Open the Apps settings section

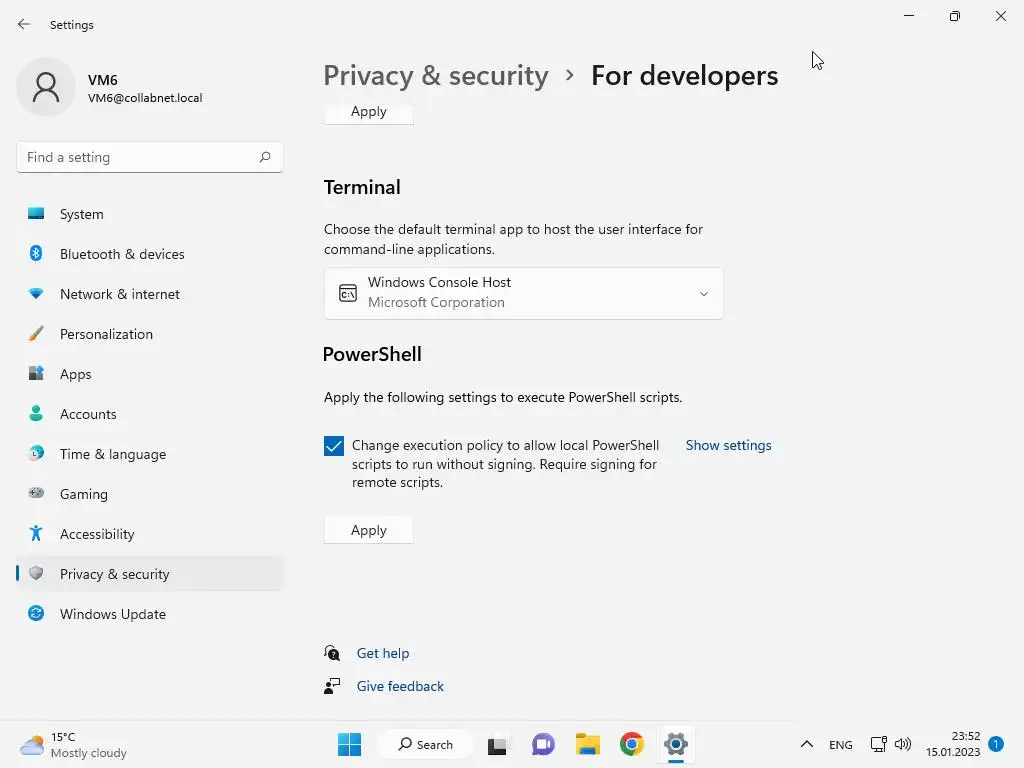click(75, 374)
